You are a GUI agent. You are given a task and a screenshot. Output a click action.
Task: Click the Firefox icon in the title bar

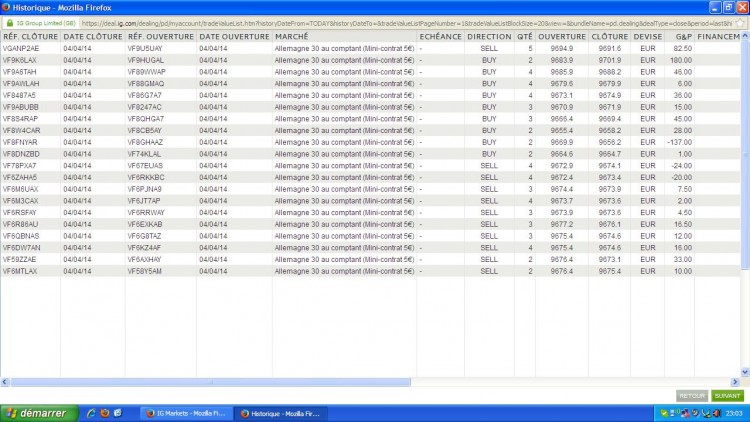coord(6,7)
